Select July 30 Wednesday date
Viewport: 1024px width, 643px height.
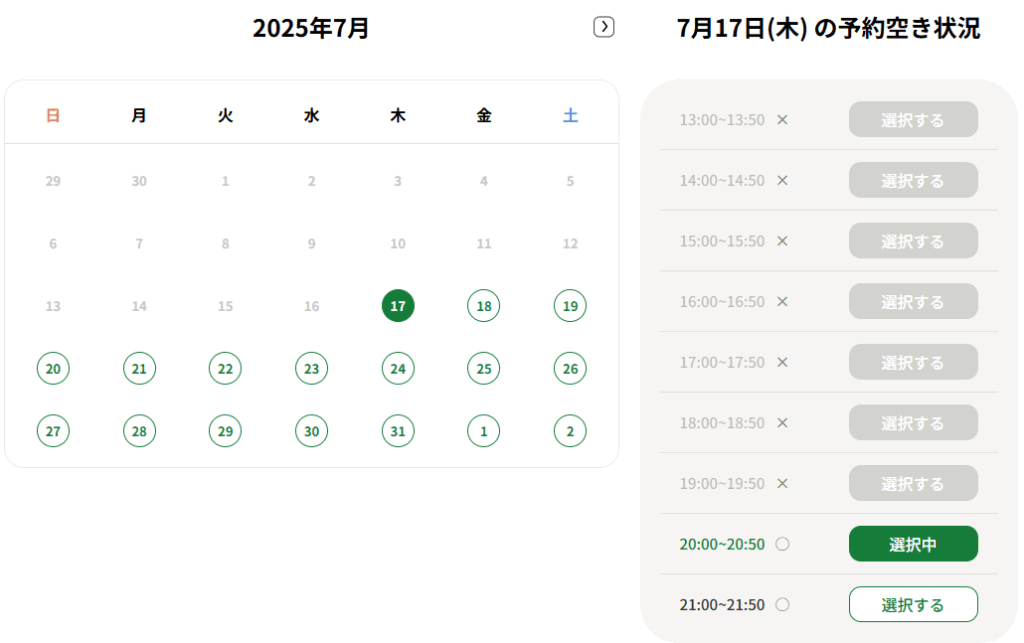(312, 431)
